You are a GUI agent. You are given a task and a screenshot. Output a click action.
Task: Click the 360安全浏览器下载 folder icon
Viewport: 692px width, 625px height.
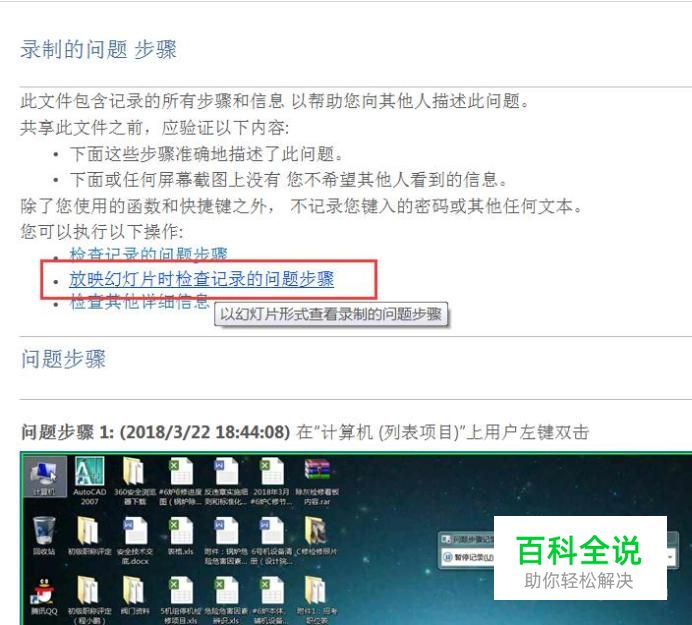click(135, 481)
